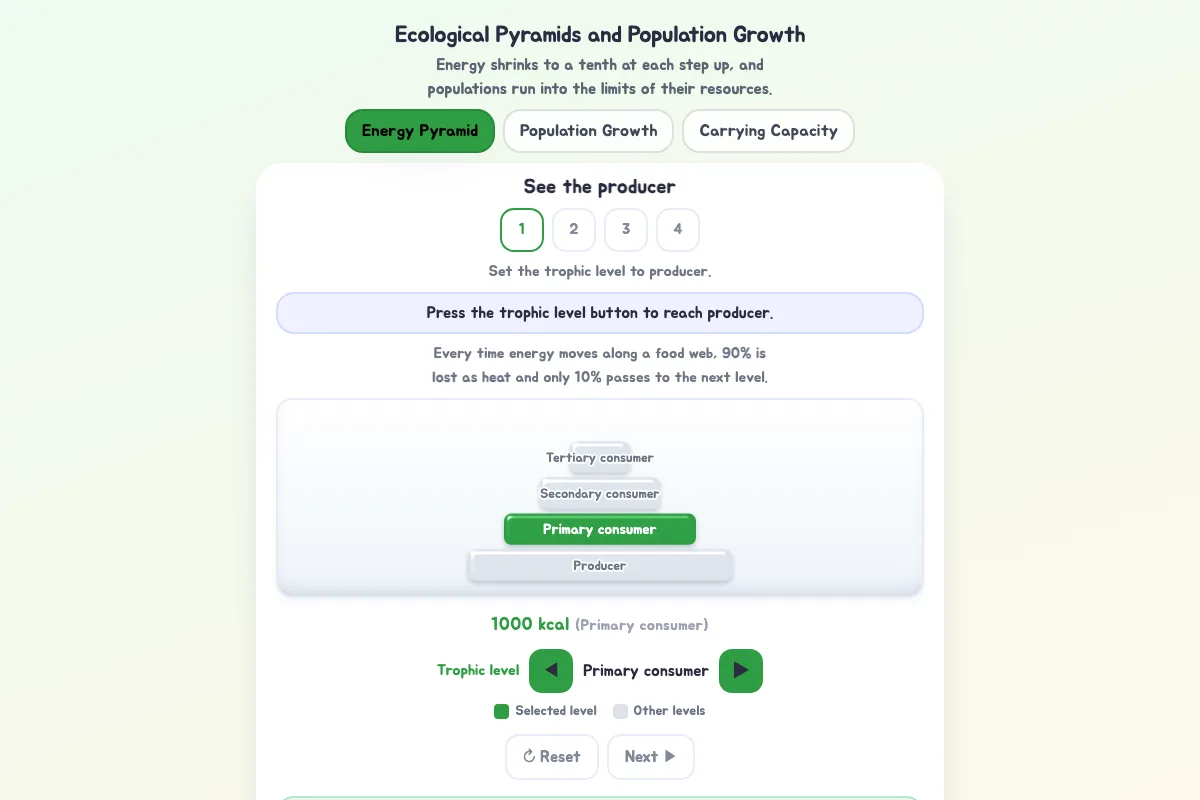The width and height of the screenshot is (1200, 800).
Task: Click the green Primary consumer pyramid bar
Action: (x=600, y=530)
